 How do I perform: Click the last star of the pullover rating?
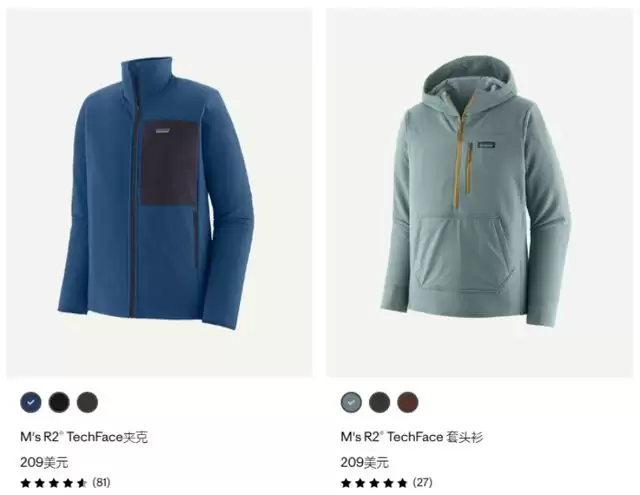402,483
